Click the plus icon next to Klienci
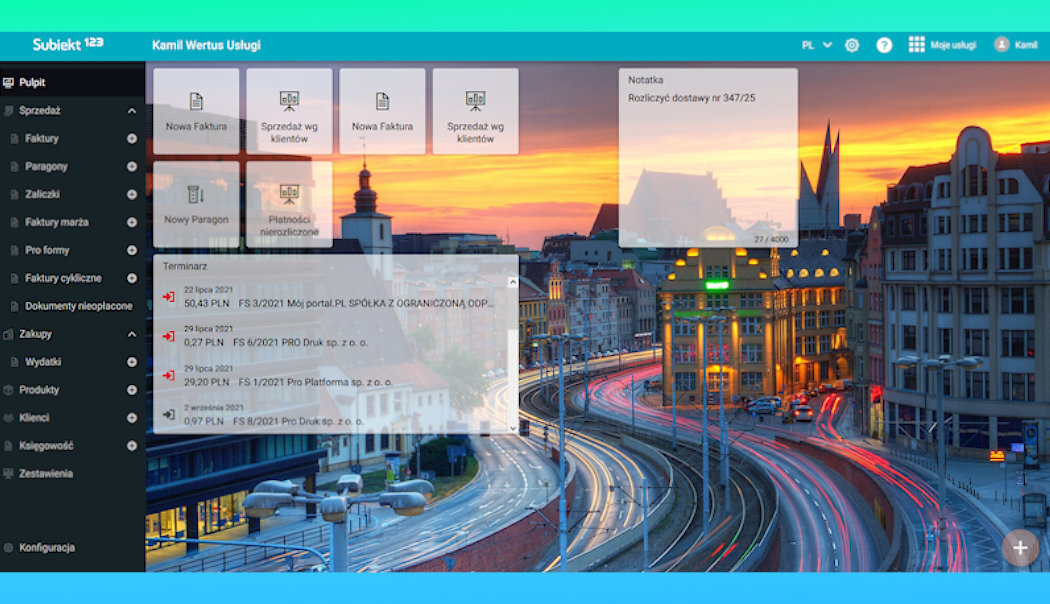The image size is (1050, 604). [x=132, y=418]
